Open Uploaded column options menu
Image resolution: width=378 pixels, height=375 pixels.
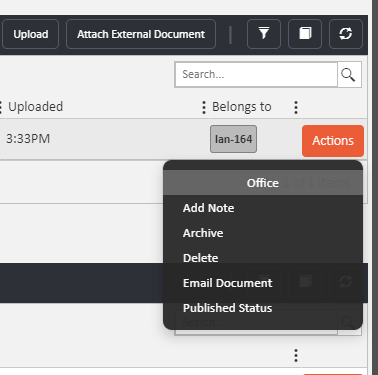(x=204, y=107)
